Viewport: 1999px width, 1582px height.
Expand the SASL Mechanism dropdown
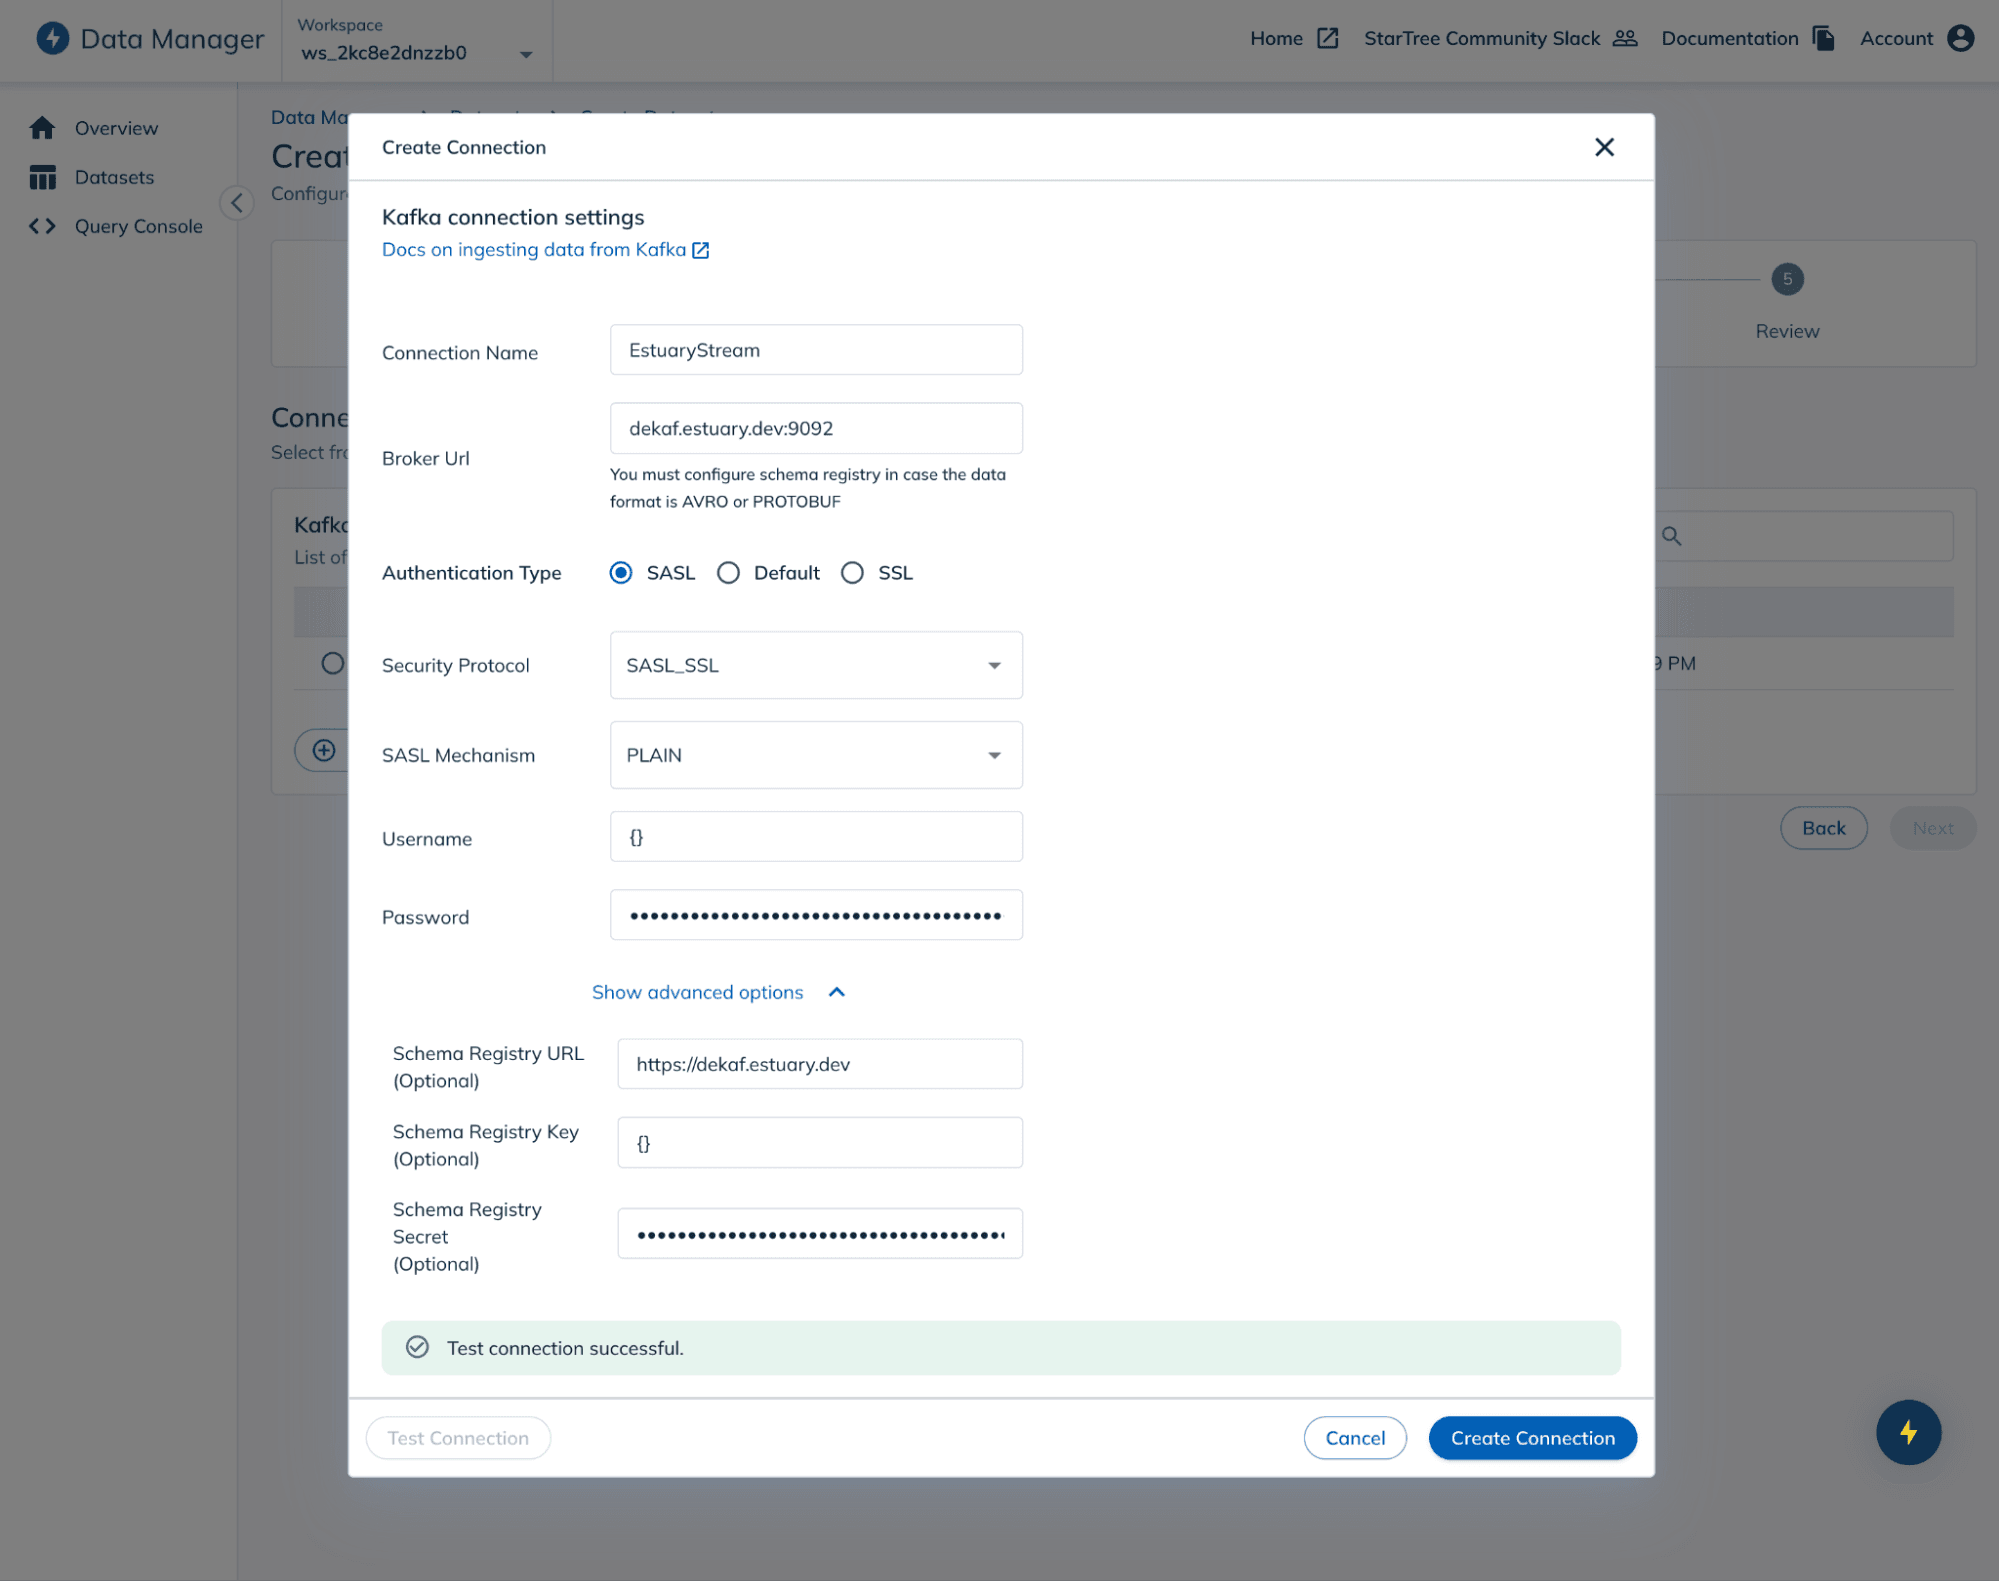993,755
